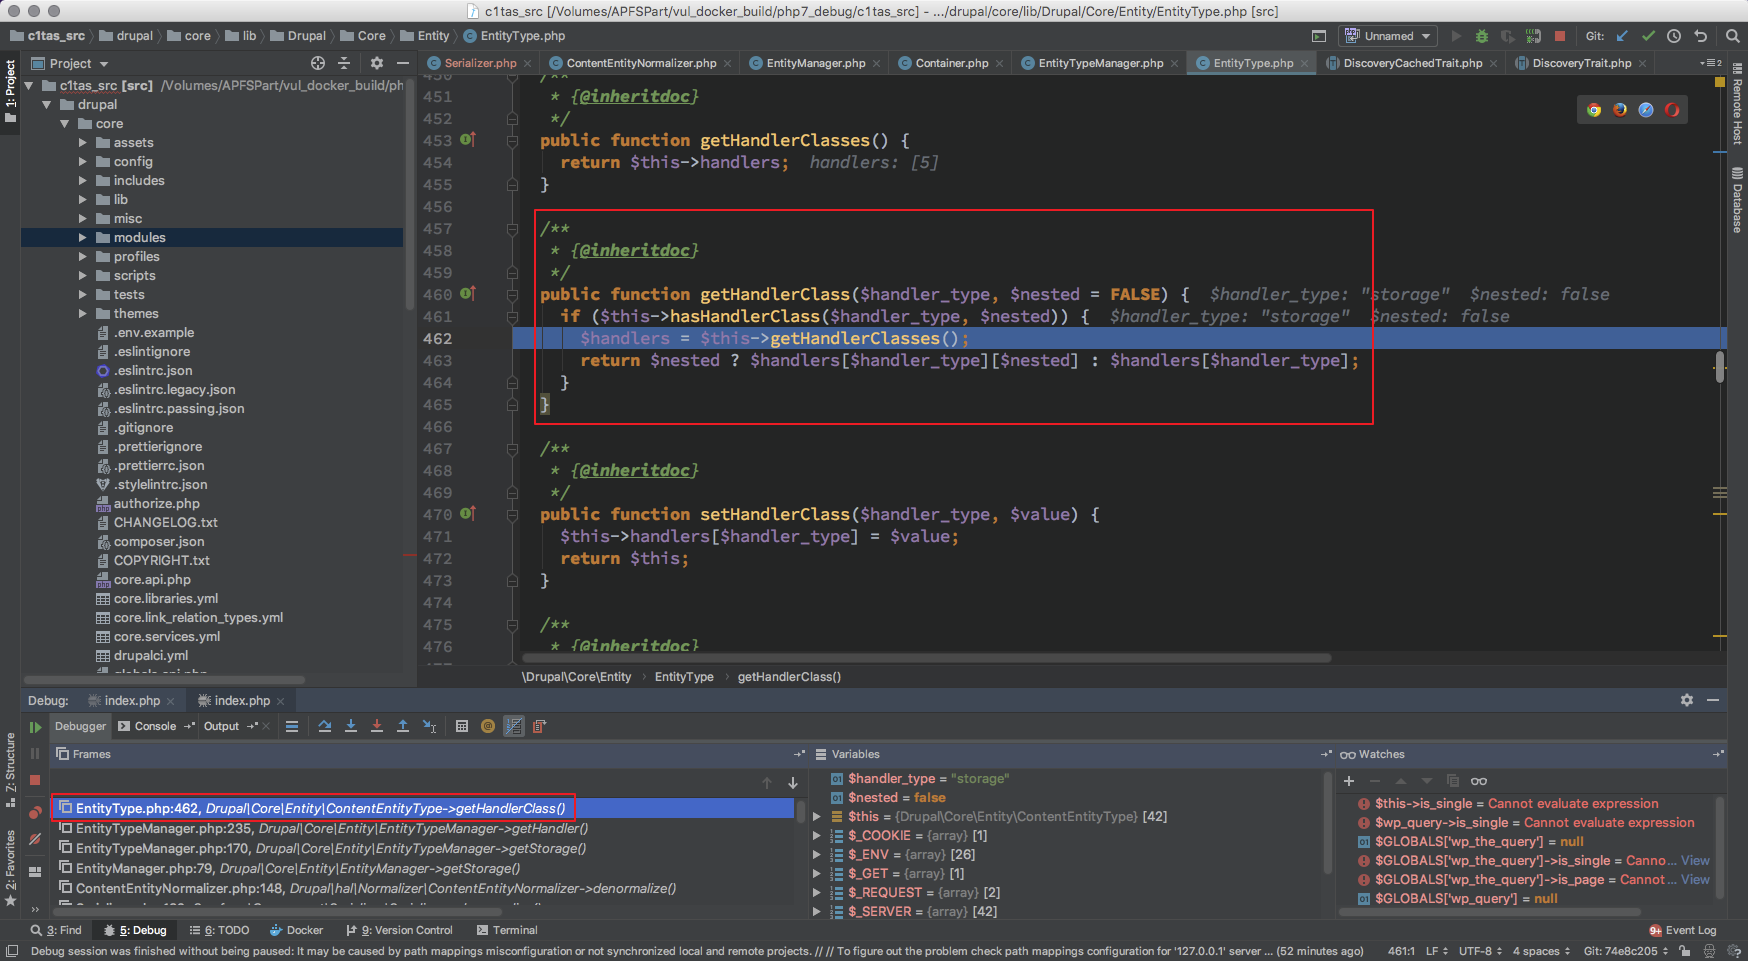Resume program with green play icon
This screenshot has width=1748, height=961.
click(x=35, y=727)
